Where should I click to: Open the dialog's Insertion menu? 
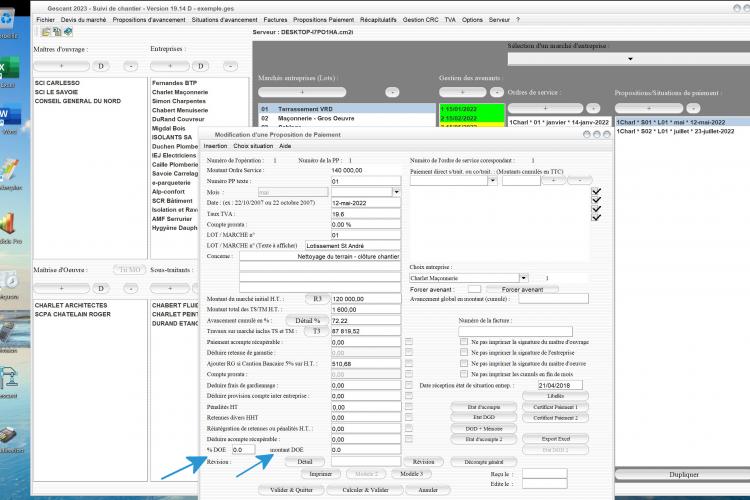[215, 146]
